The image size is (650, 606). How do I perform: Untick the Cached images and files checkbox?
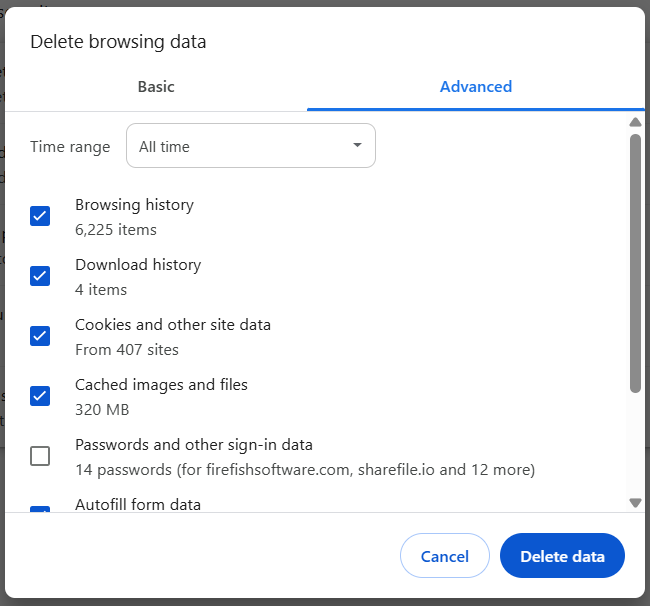(40, 396)
